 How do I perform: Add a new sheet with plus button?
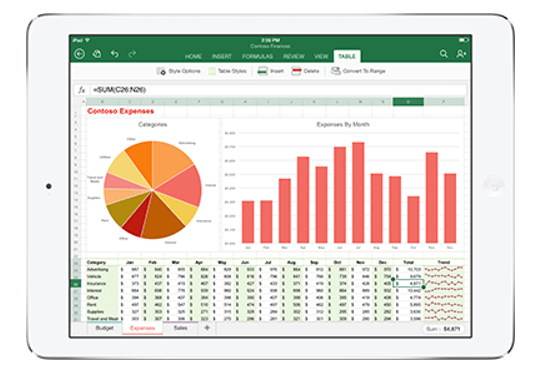207,328
